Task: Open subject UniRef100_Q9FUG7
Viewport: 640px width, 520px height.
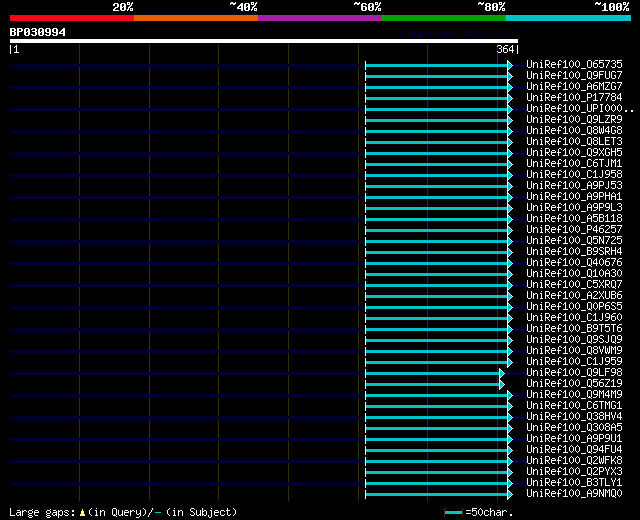Action: click(574, 75)
